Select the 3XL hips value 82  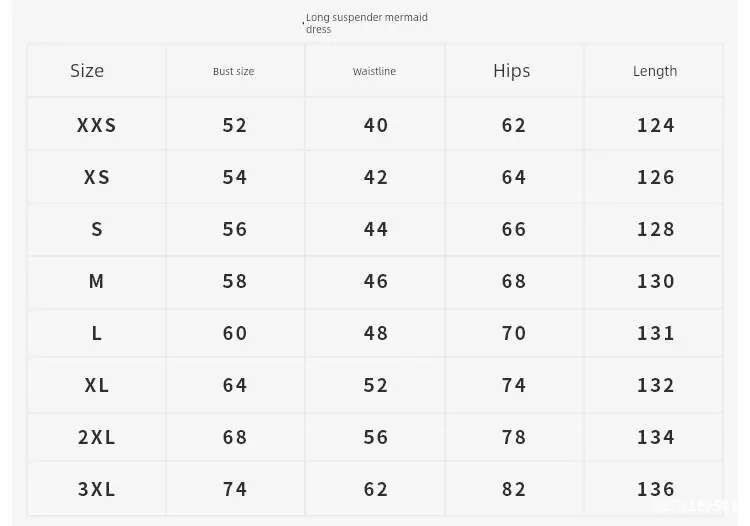pos(514,489)
